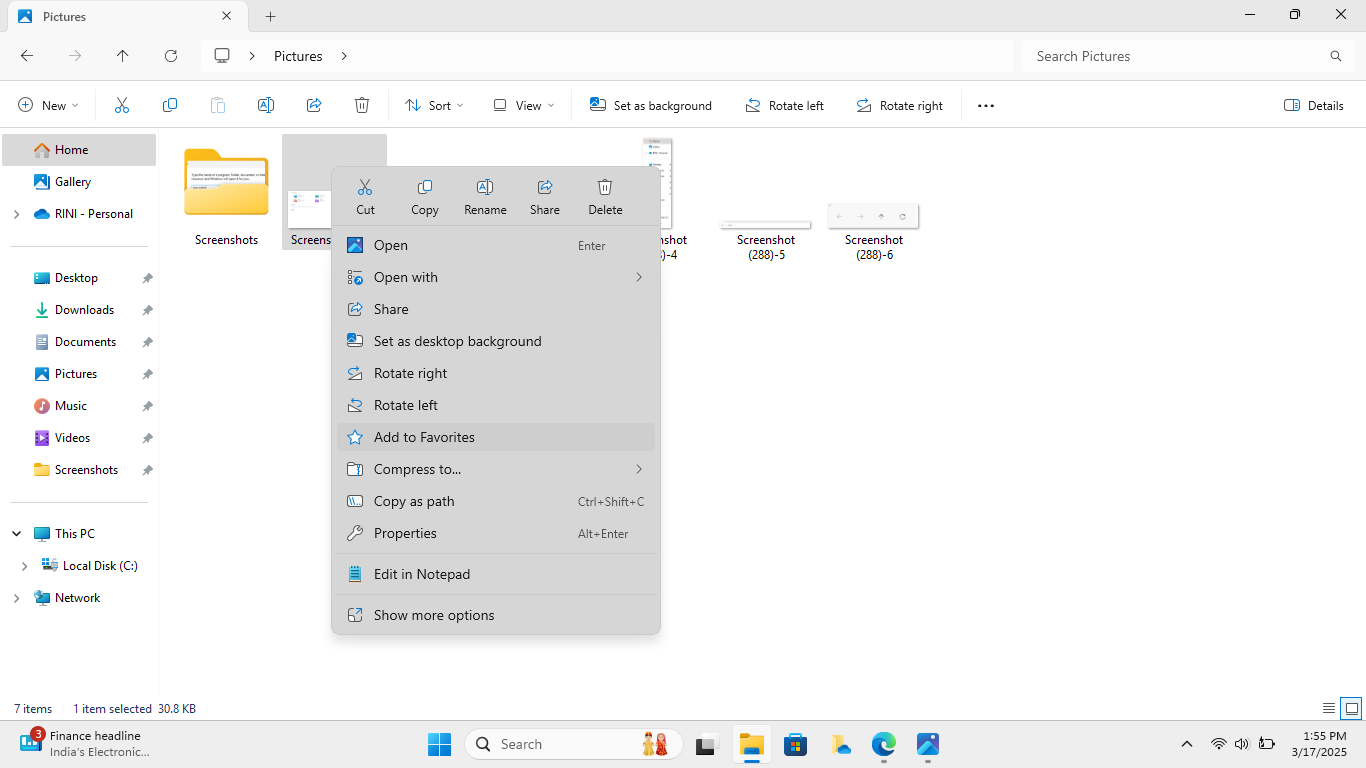Open the Sort dropdown in toolbar

point(434,106)
